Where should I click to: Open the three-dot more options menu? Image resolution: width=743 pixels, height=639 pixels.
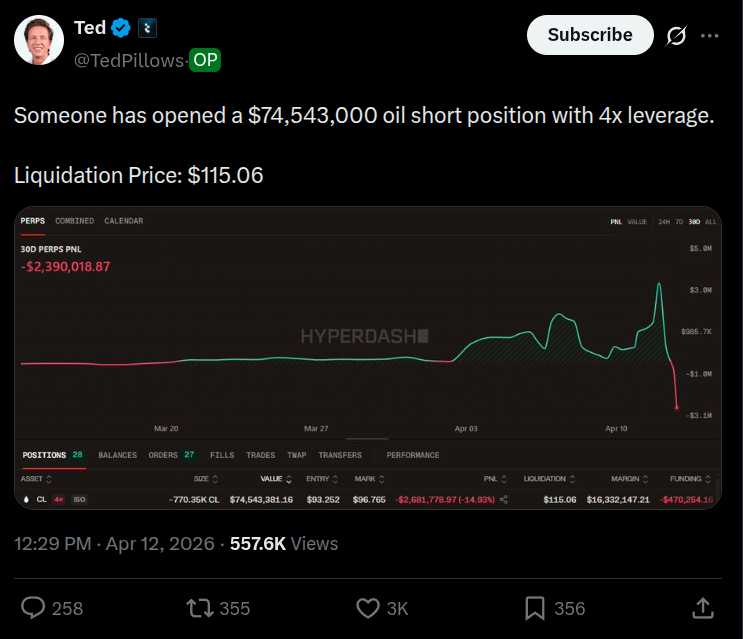click(x=710, y=35)
